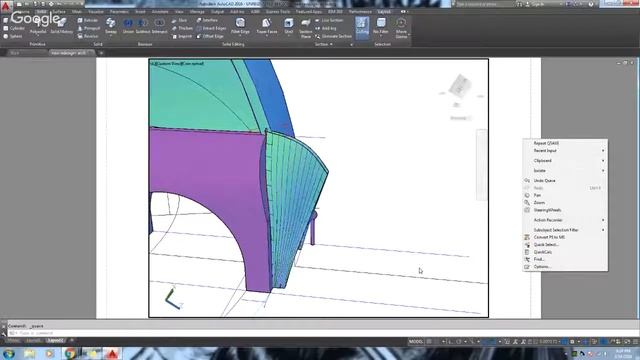Expand Subobject Selection Filter submenu
640x360 pixels.
(x=565, y=230)
